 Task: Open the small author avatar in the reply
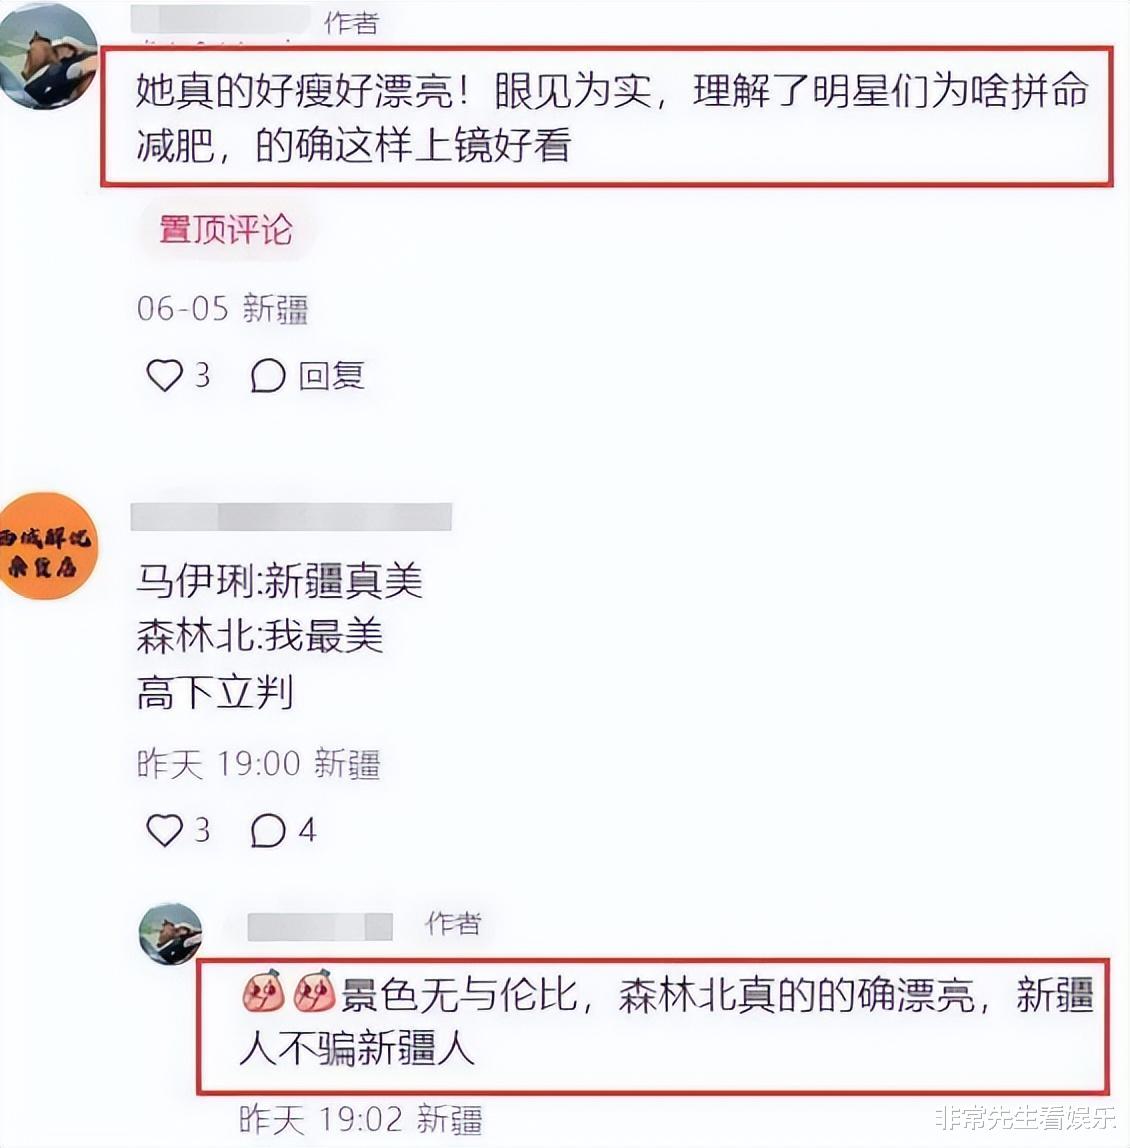click(171, 933)
